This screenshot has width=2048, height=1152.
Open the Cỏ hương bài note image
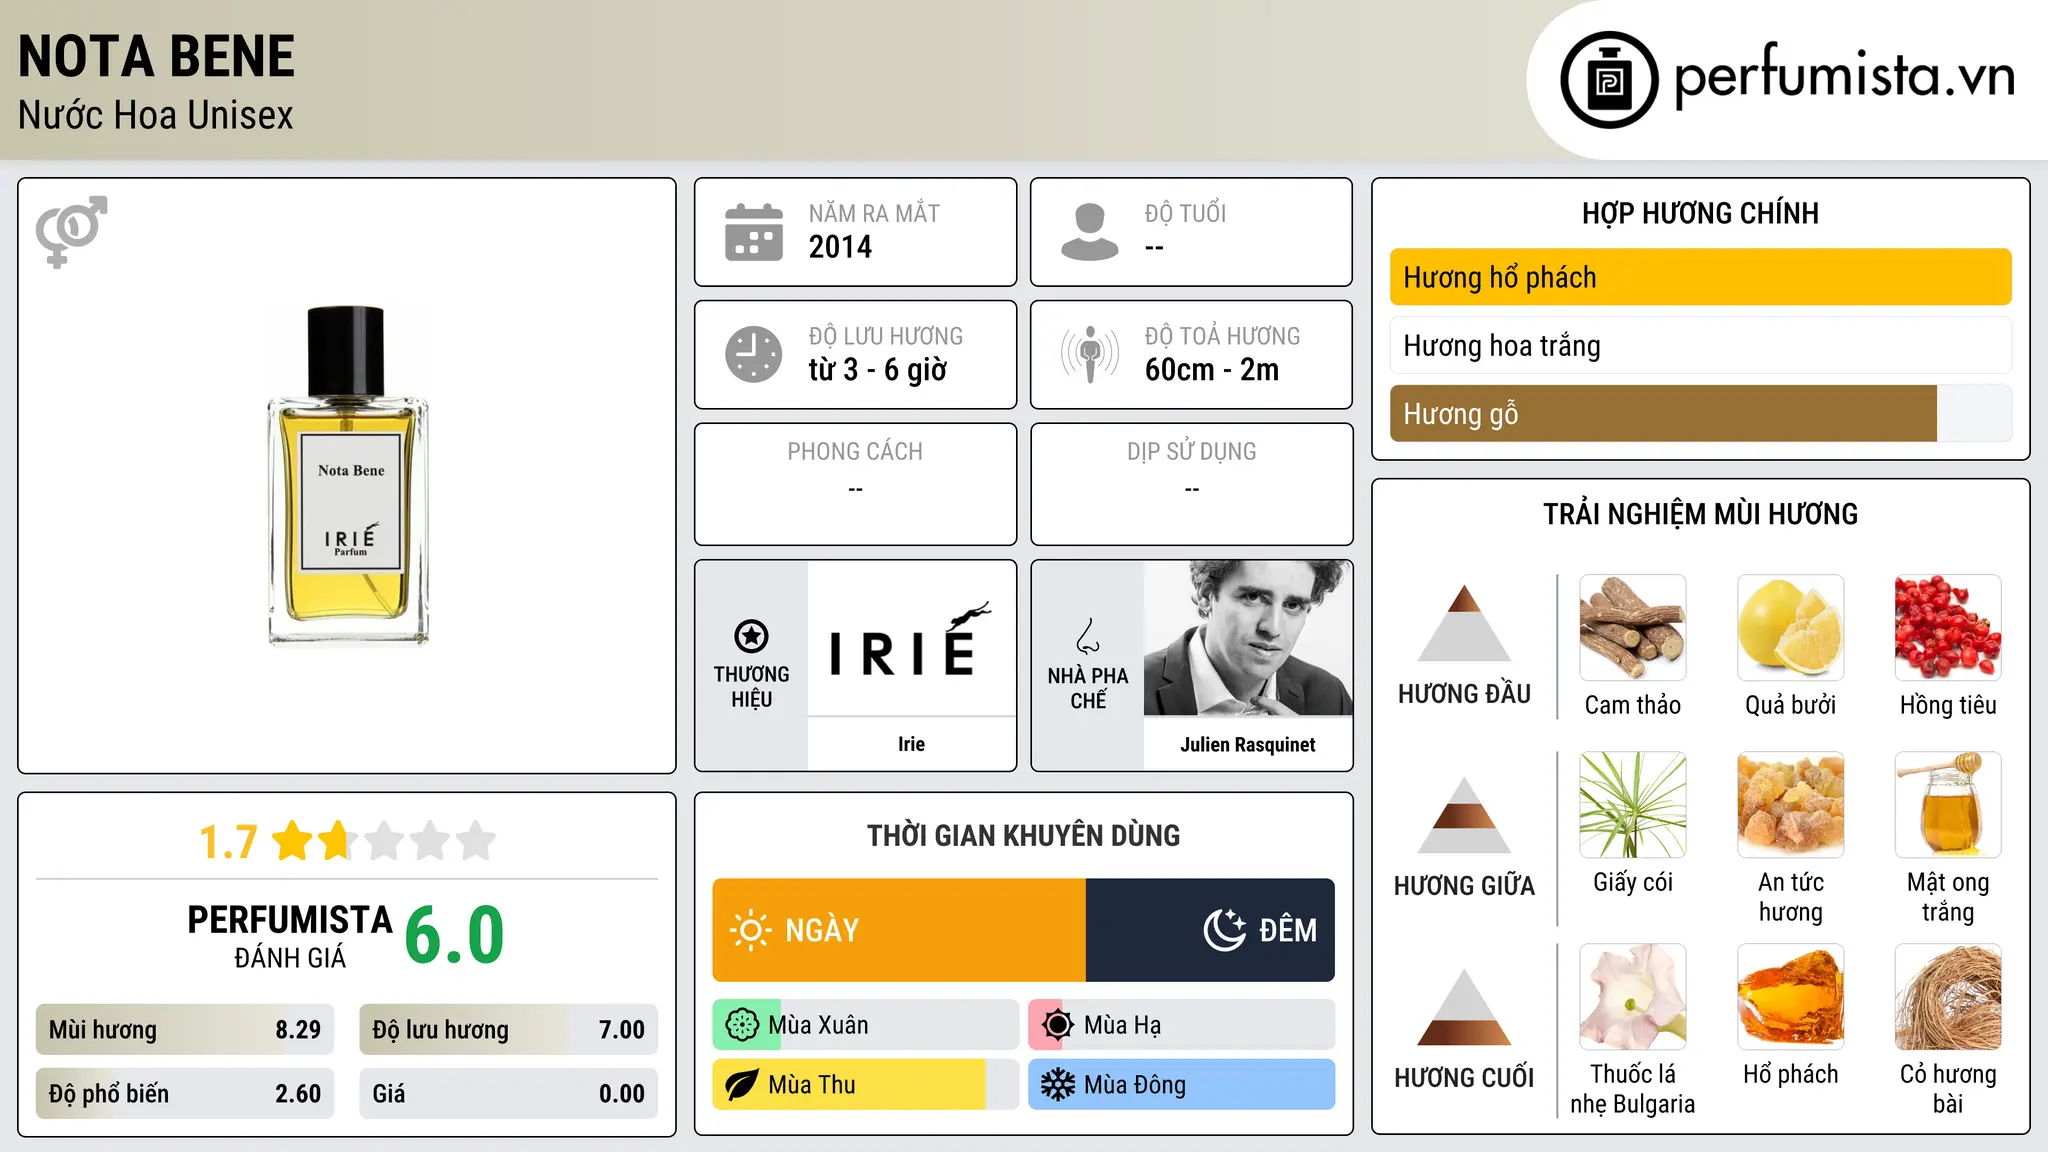pos(1948,997)
